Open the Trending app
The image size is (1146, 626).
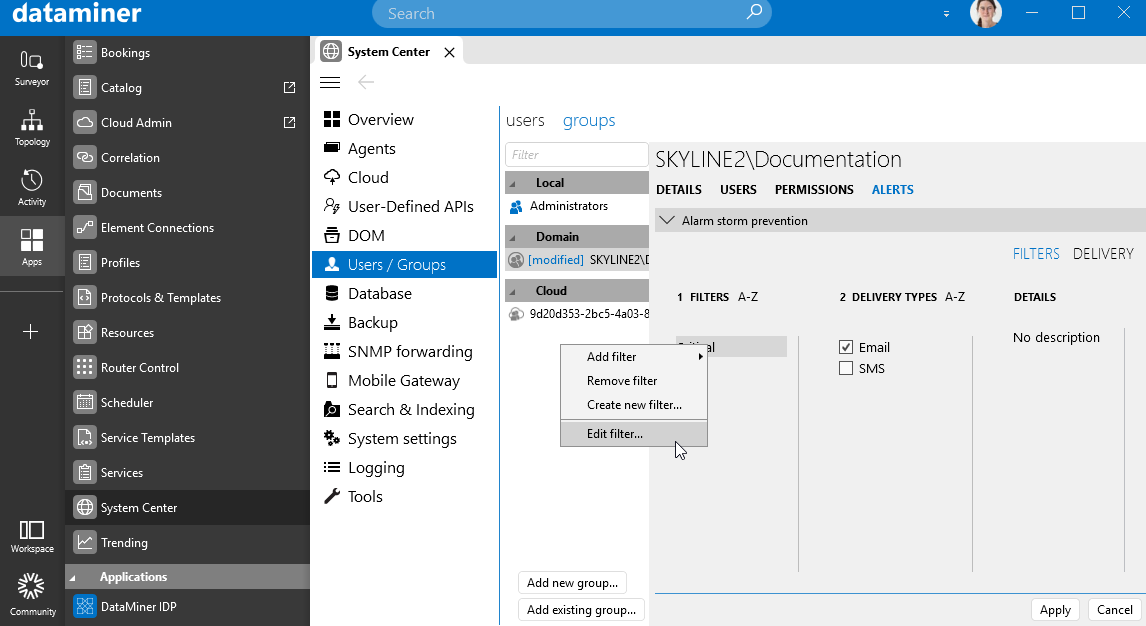[124, 543]
